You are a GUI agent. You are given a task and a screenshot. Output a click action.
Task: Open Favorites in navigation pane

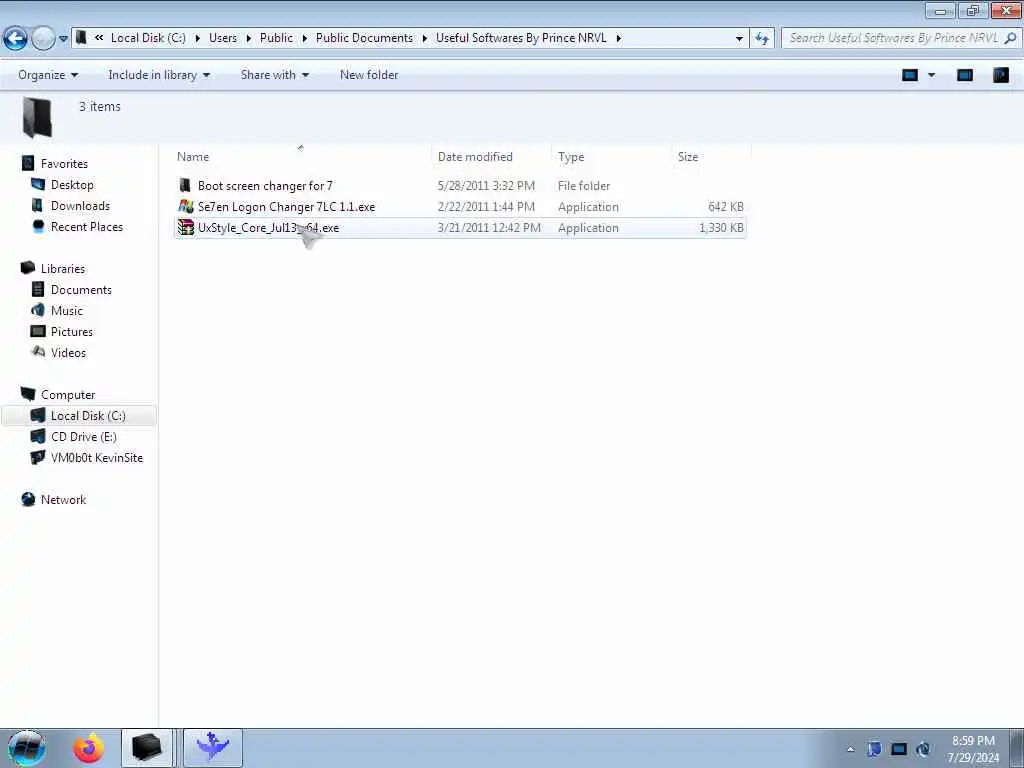pyautogui.click(x=64, y=164)
